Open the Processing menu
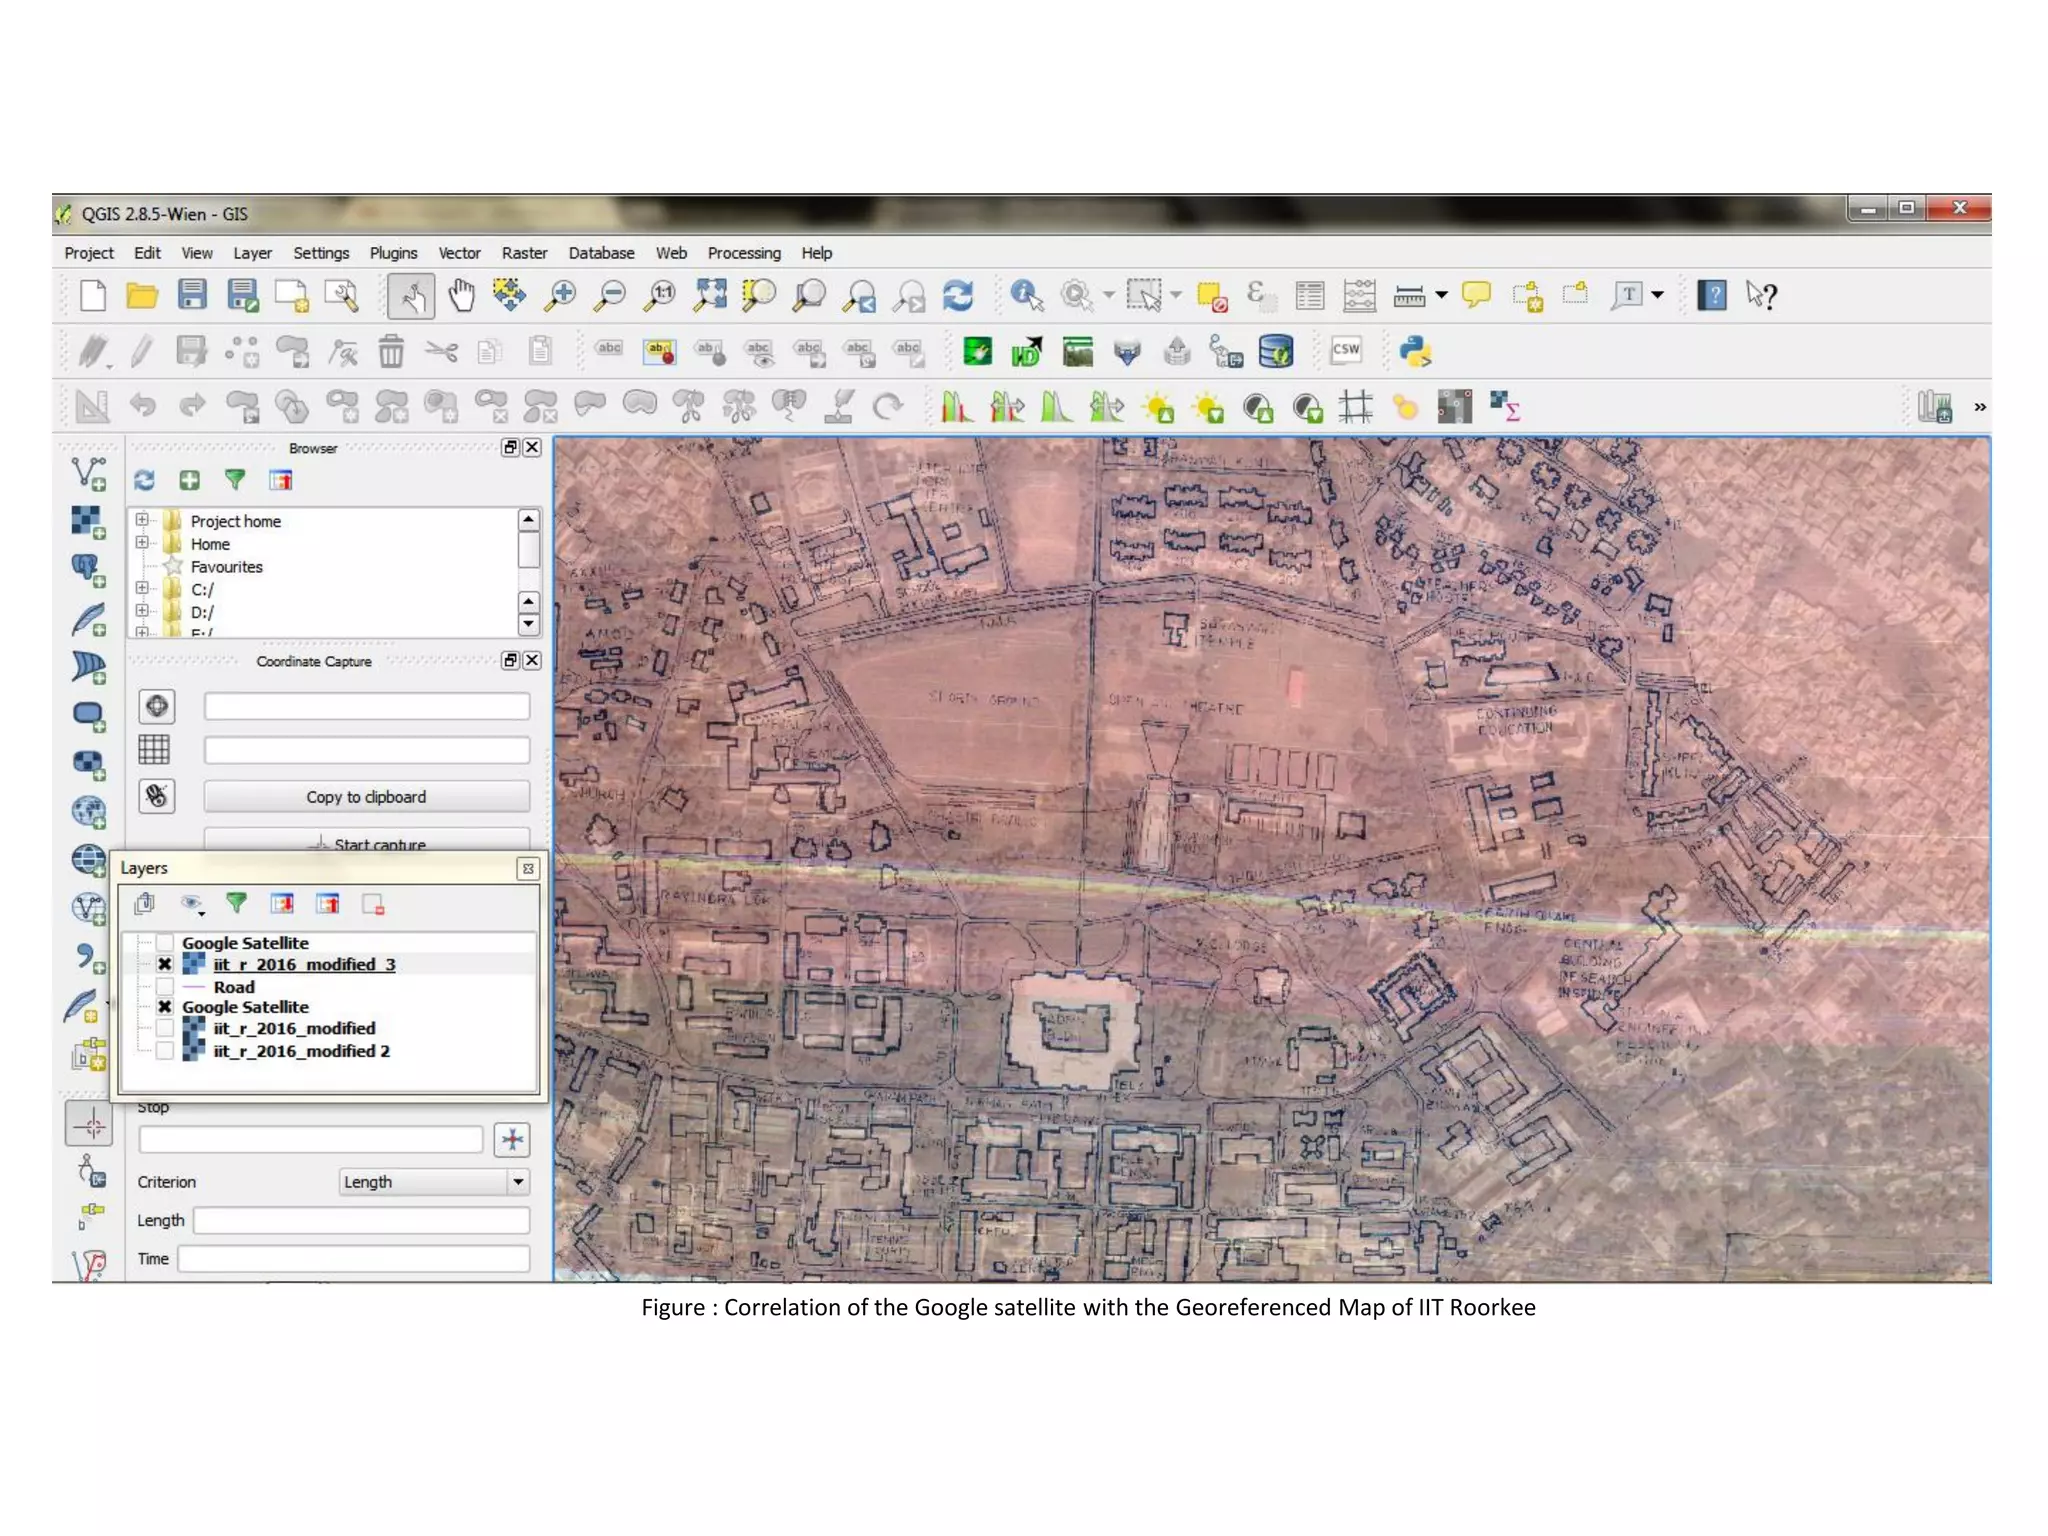Viewport: 2048px width, 1536px height. 744,253
